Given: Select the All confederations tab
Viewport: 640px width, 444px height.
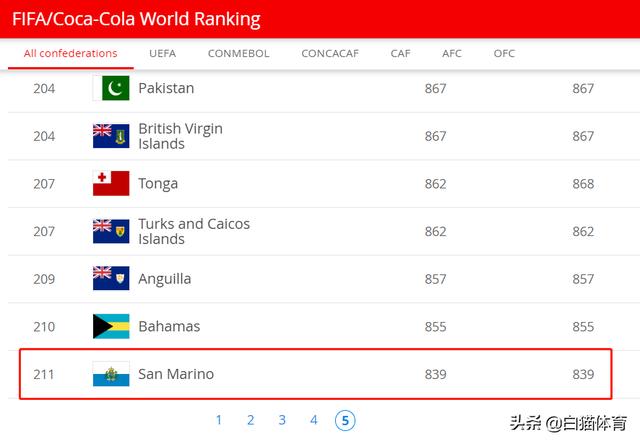Looking at the screenshot, I should tap(71, 53).
